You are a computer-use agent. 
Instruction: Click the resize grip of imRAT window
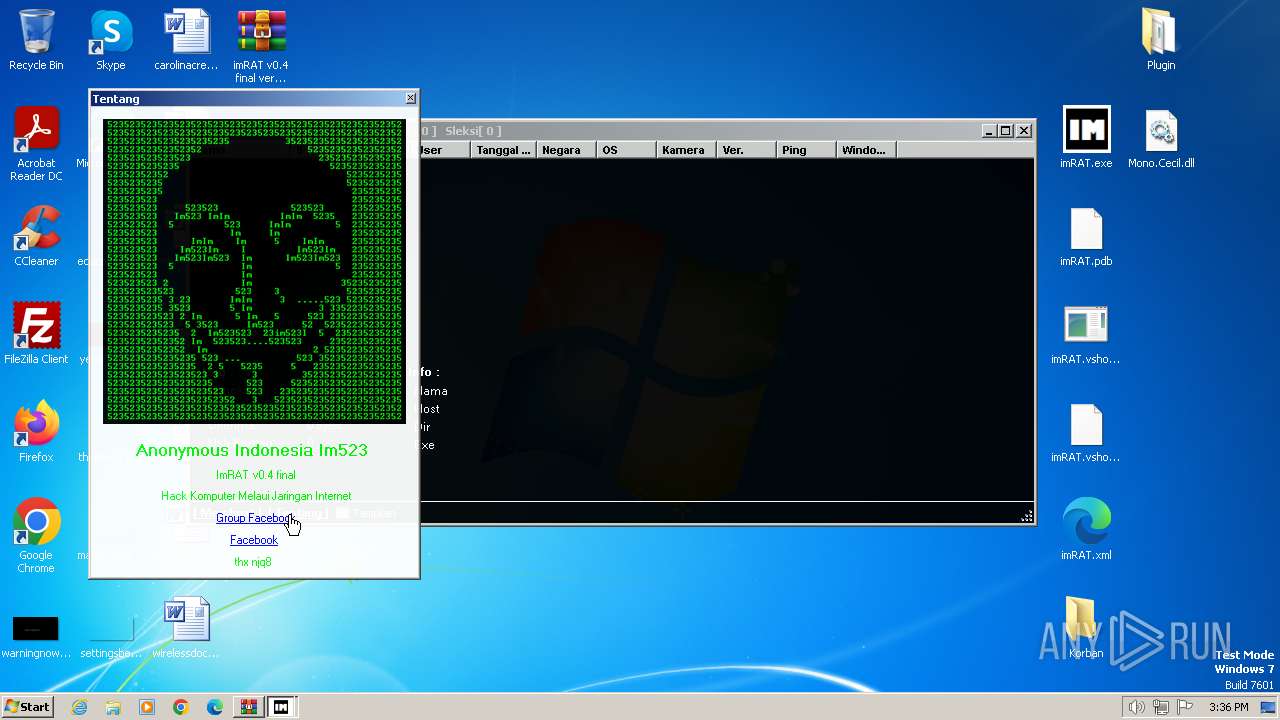tap(1026, 516)
